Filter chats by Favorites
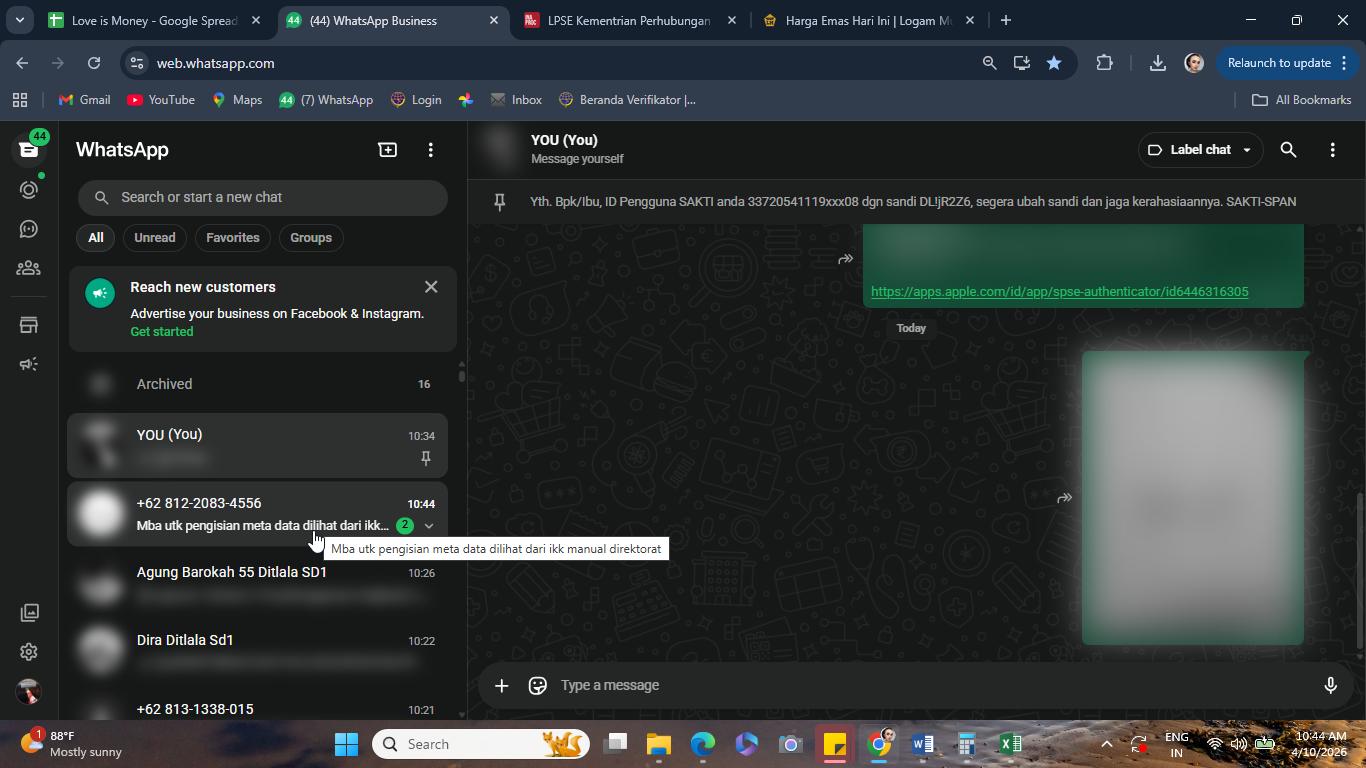 [x=233, y=238]
